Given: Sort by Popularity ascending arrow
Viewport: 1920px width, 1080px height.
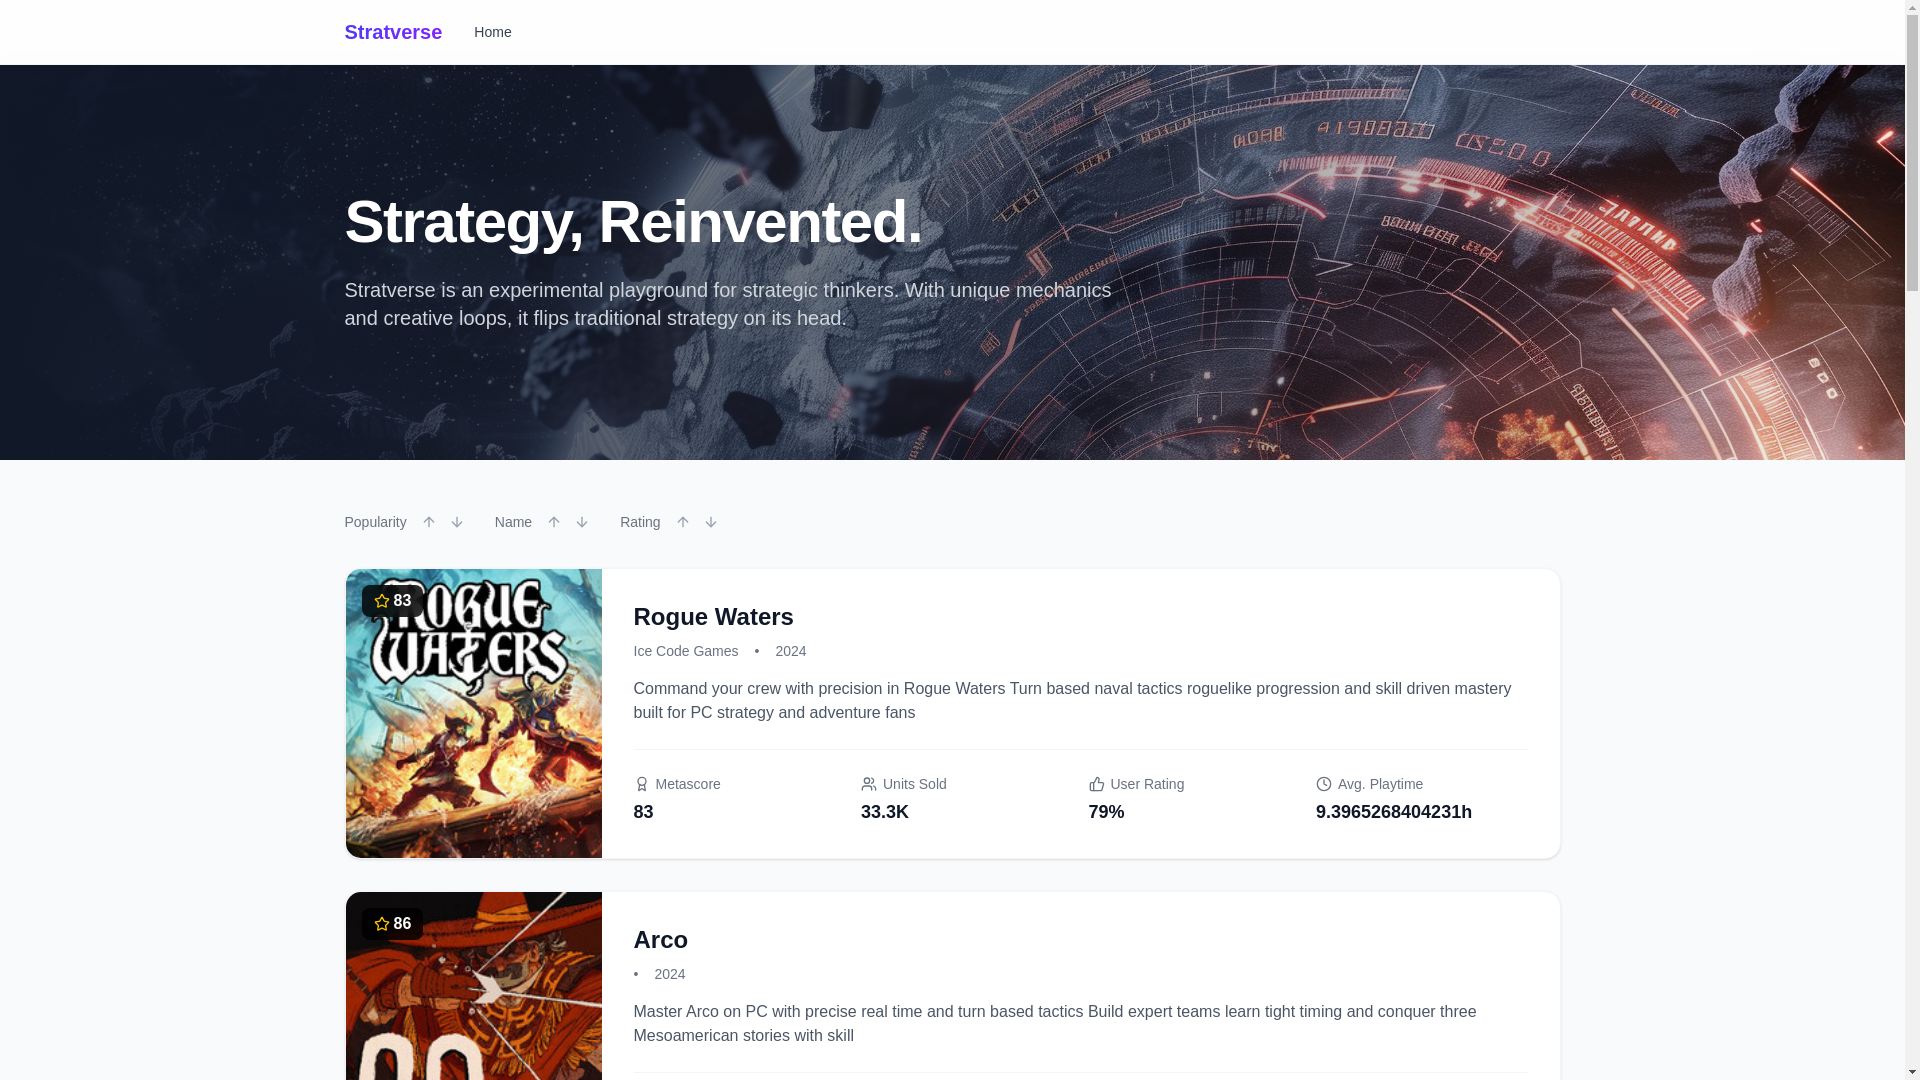Looking at the screenshot, I should tap(429, 522).
